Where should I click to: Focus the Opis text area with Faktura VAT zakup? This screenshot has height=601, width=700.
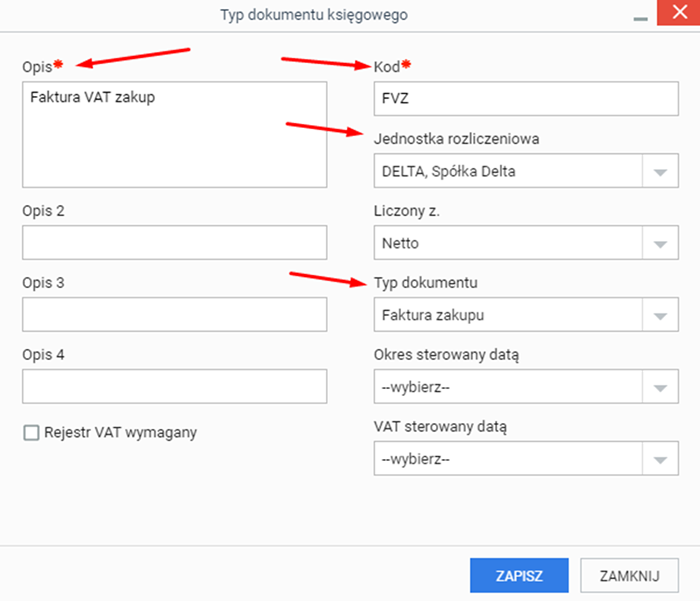[x=175, y=134]
